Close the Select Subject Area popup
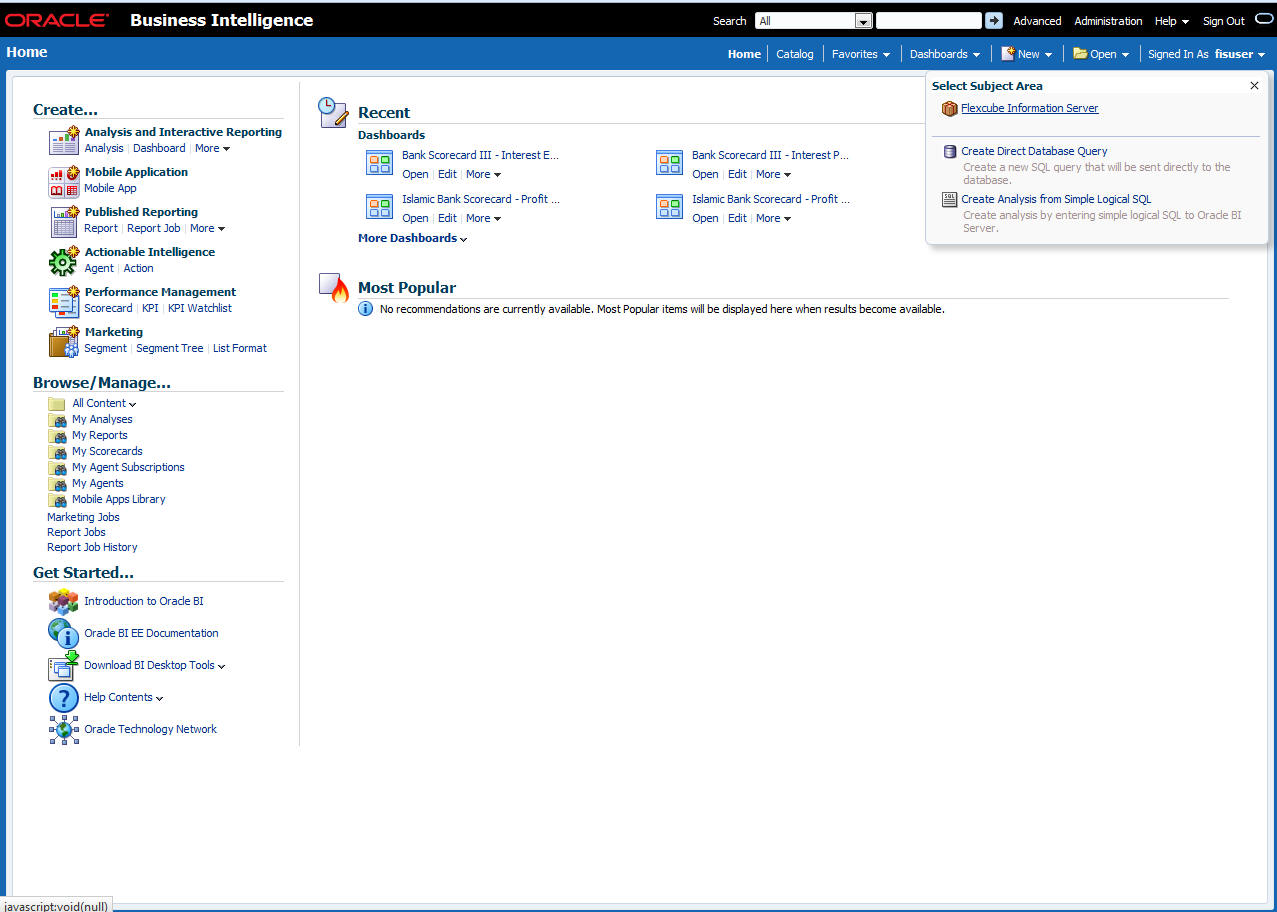This screenshot has width=1277, height=912. pos(1254,86)
